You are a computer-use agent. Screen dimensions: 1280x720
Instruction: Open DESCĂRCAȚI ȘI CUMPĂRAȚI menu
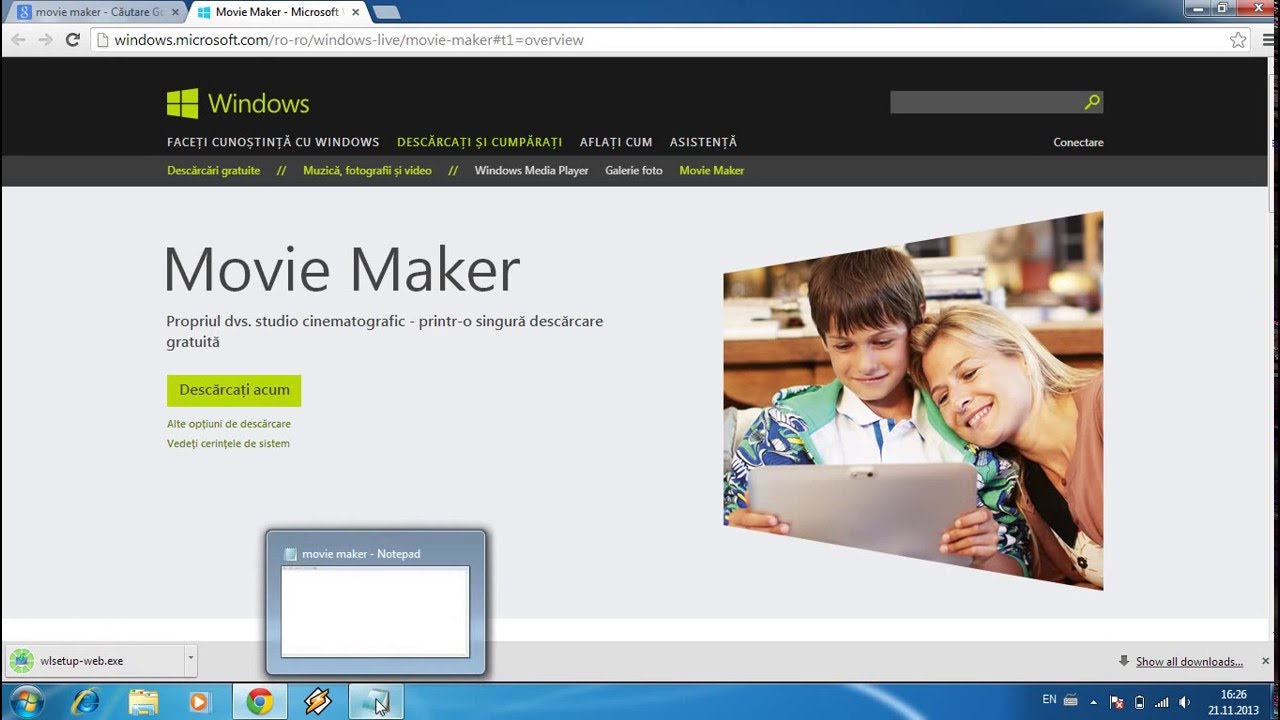coord(480,142)
